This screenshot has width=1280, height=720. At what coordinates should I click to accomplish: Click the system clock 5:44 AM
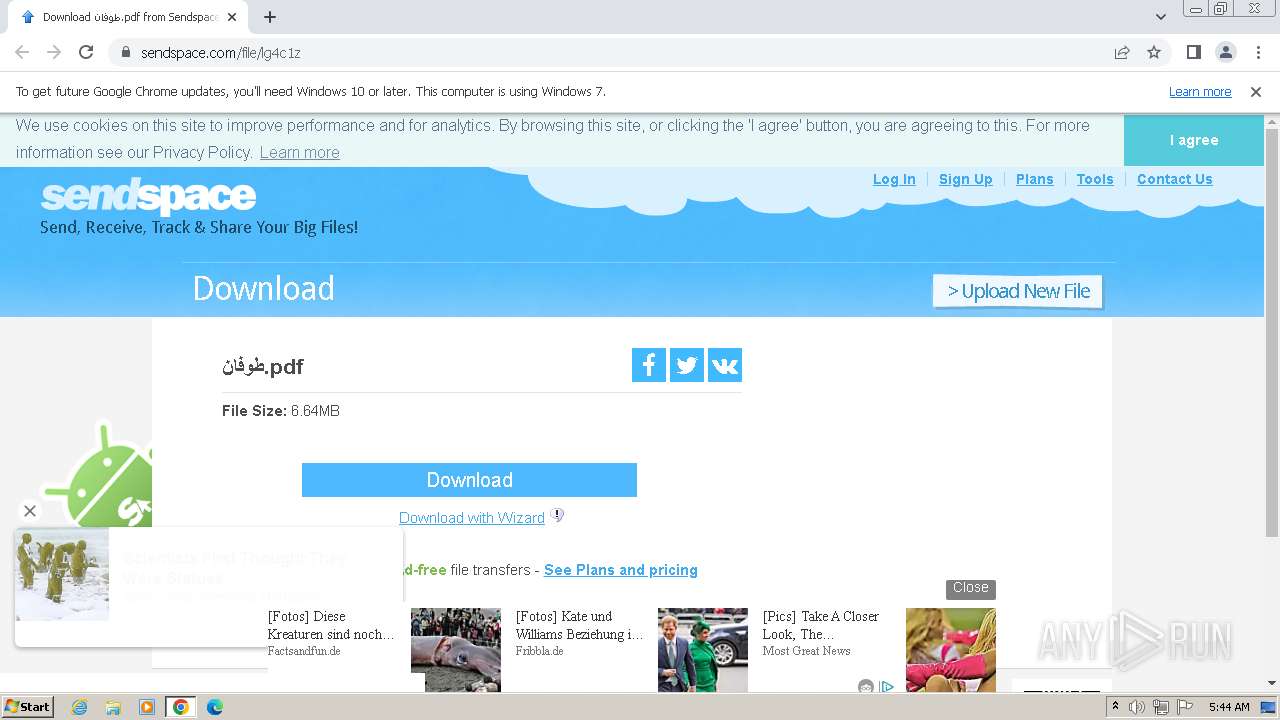click(1229, 707)
